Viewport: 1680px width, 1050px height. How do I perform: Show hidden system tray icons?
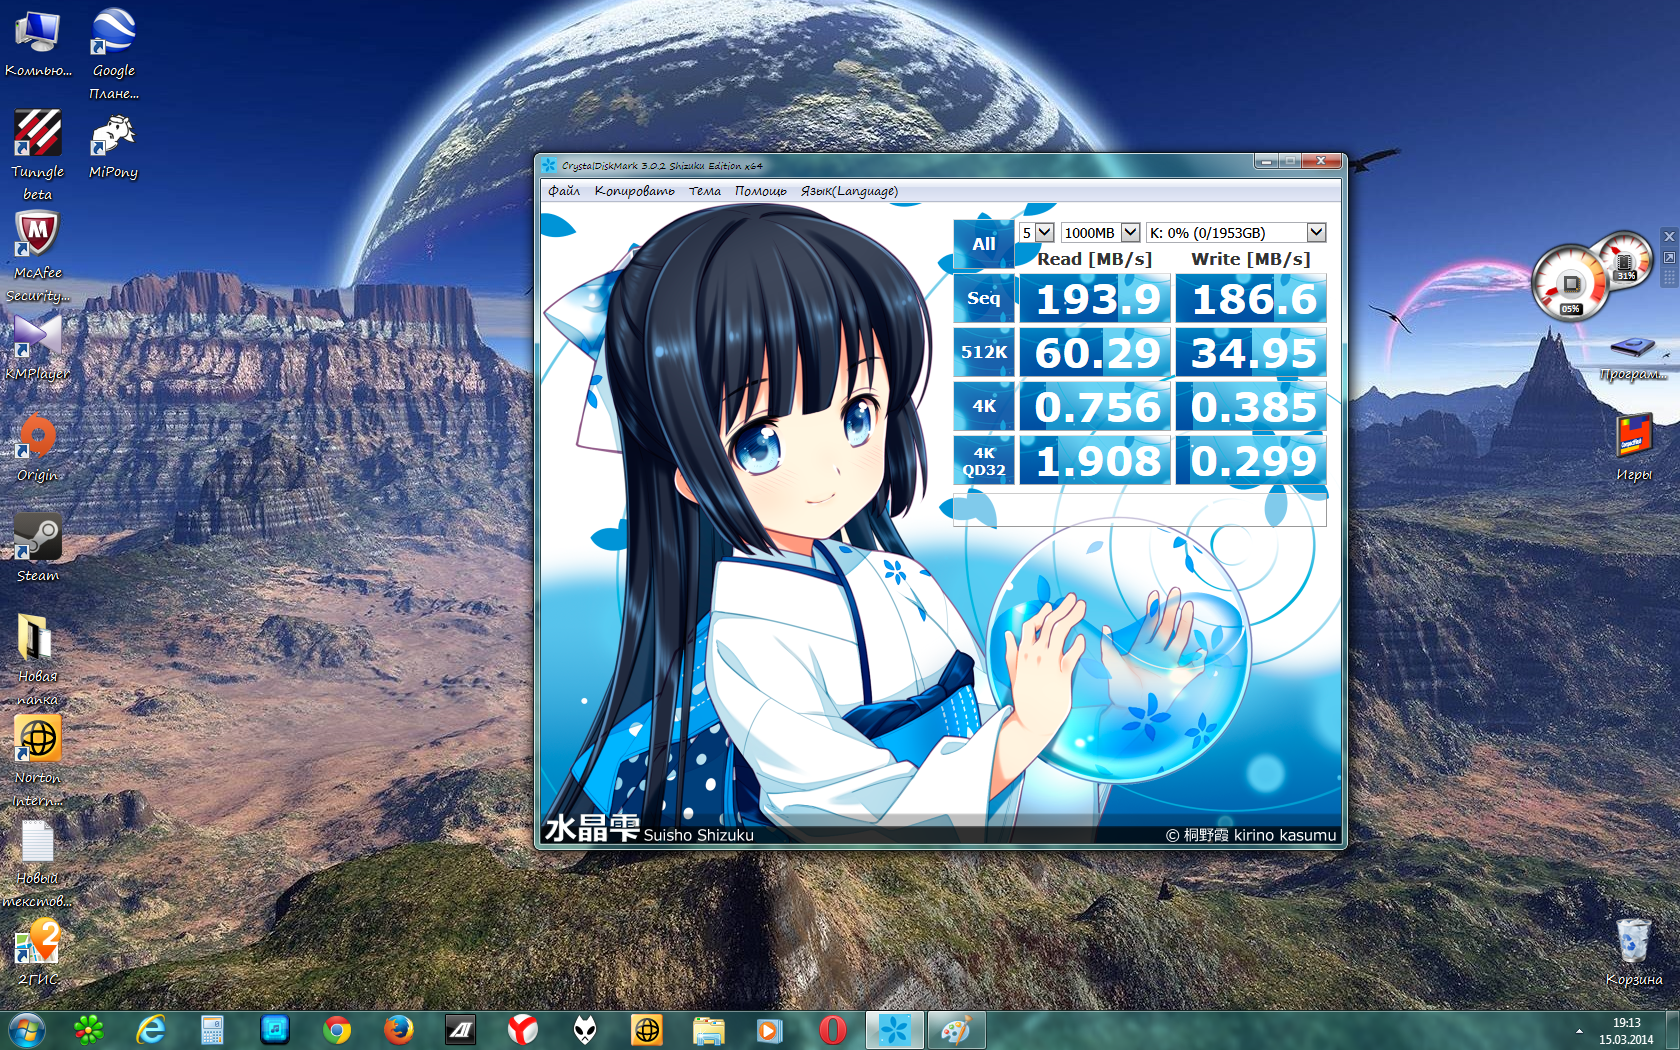1579,1031
